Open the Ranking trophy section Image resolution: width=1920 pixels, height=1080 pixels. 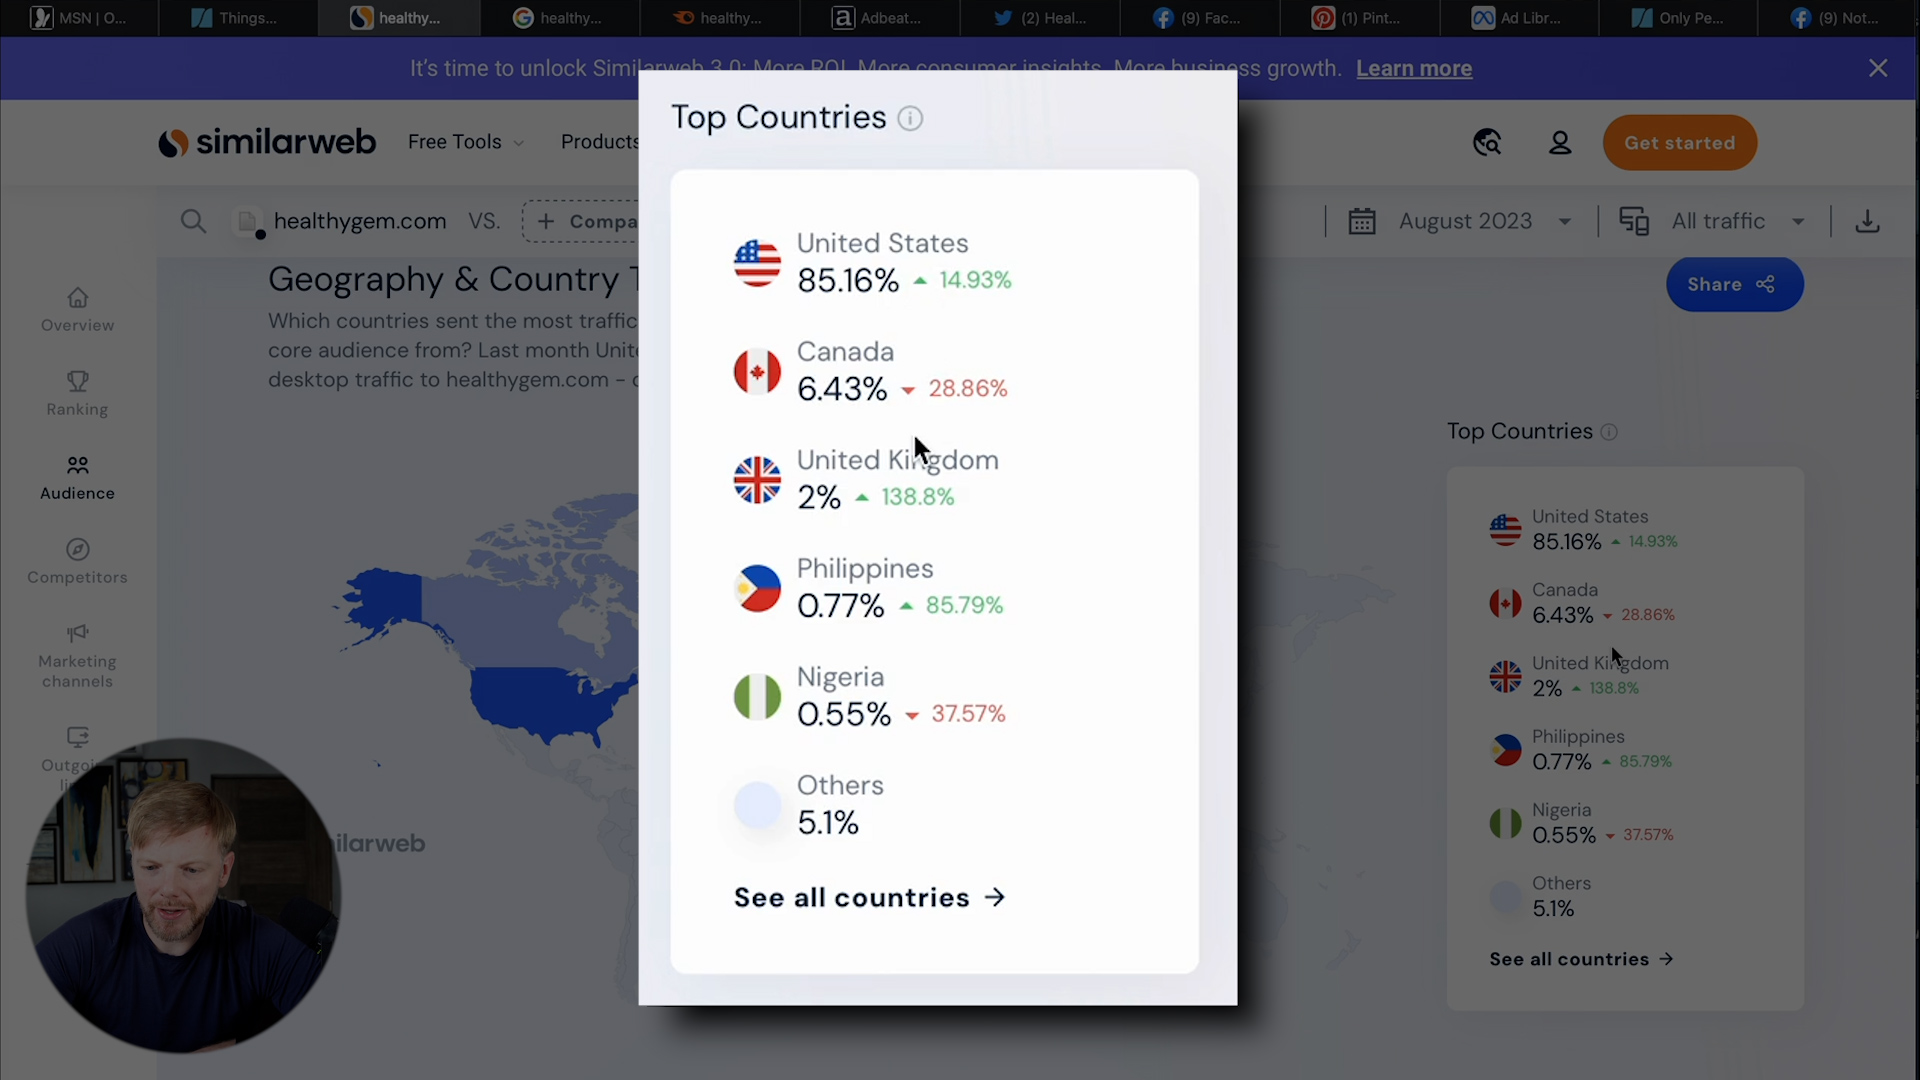click(77, 394)
